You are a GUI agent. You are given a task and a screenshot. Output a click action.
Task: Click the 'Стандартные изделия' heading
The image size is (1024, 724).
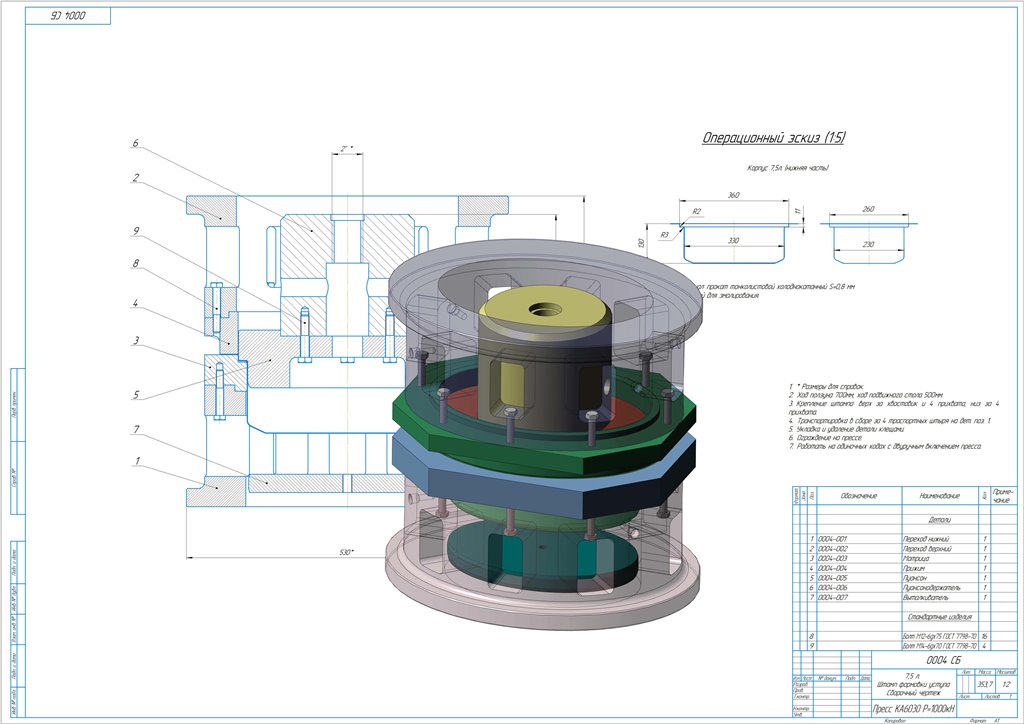(939, 617)
